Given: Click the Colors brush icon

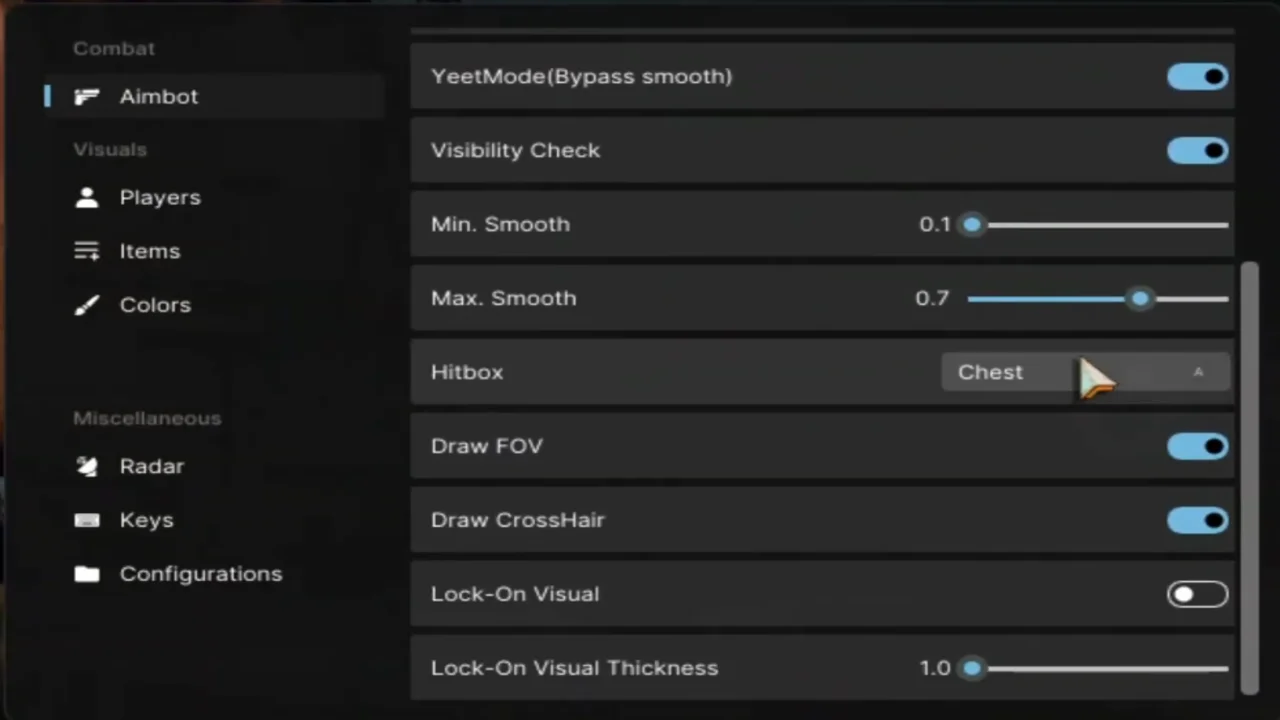Looking at the screenshot, I should 87,305.
